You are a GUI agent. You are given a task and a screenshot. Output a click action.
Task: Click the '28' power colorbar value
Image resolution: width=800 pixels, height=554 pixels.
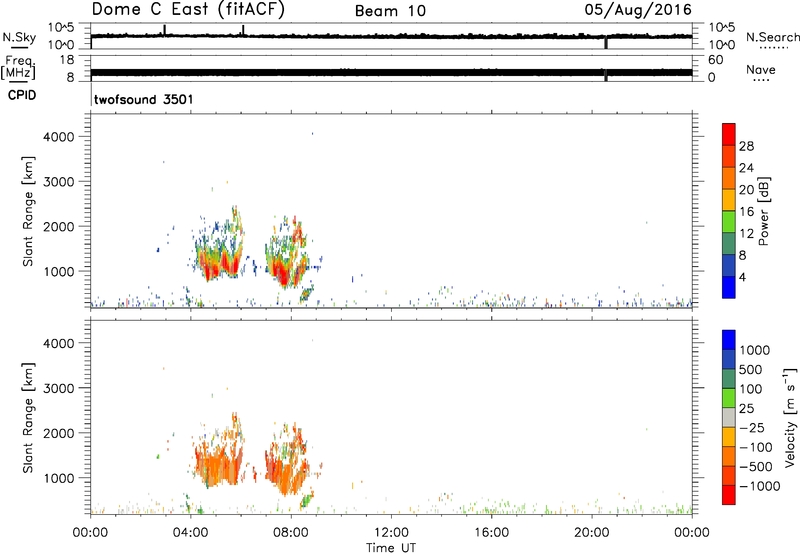(746, 146)
